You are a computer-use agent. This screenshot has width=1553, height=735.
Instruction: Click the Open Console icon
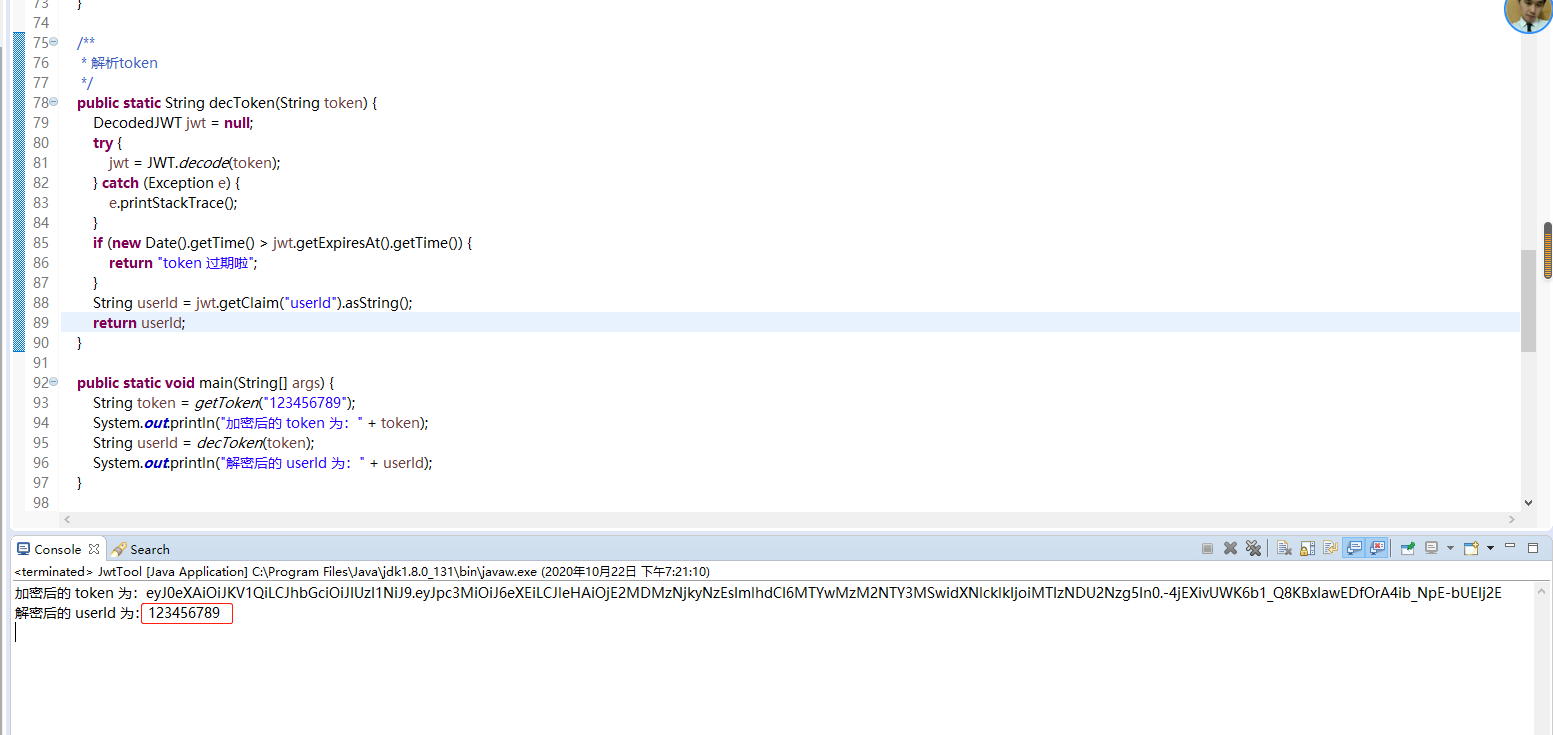point(1471,548)
